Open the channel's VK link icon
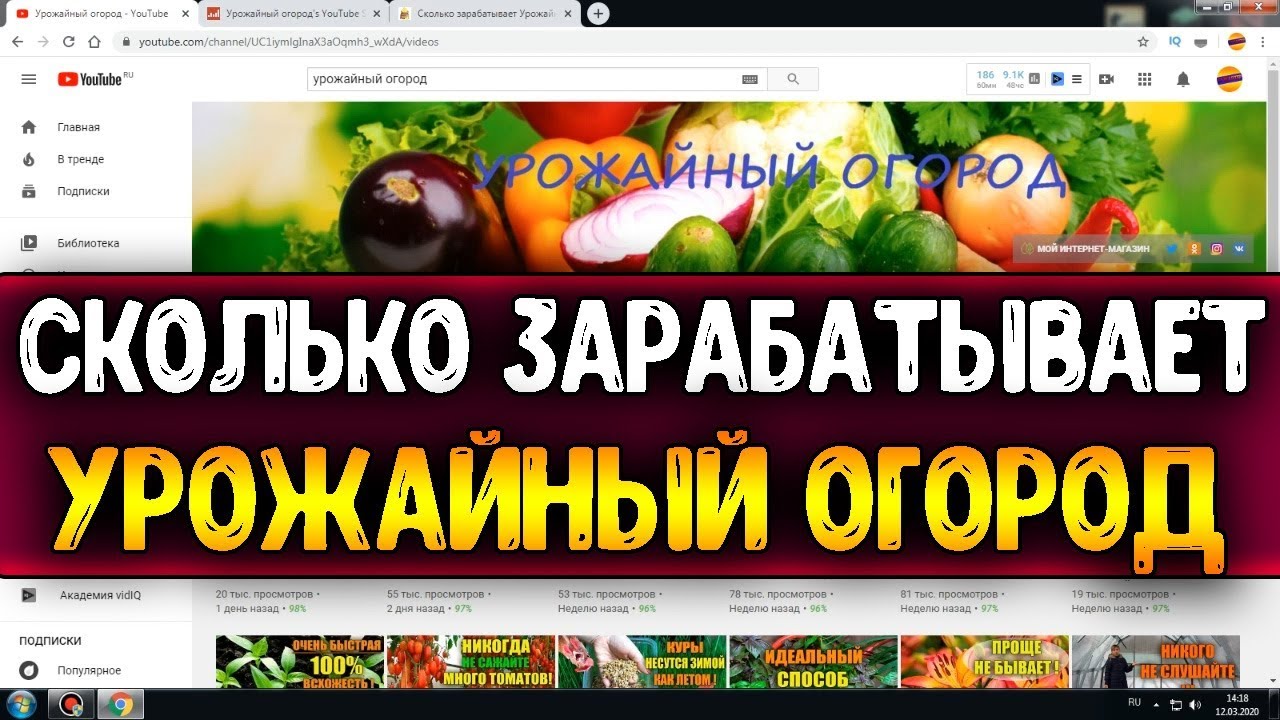The width and height of the screenshot is (1280, 720). (1240, 248)
